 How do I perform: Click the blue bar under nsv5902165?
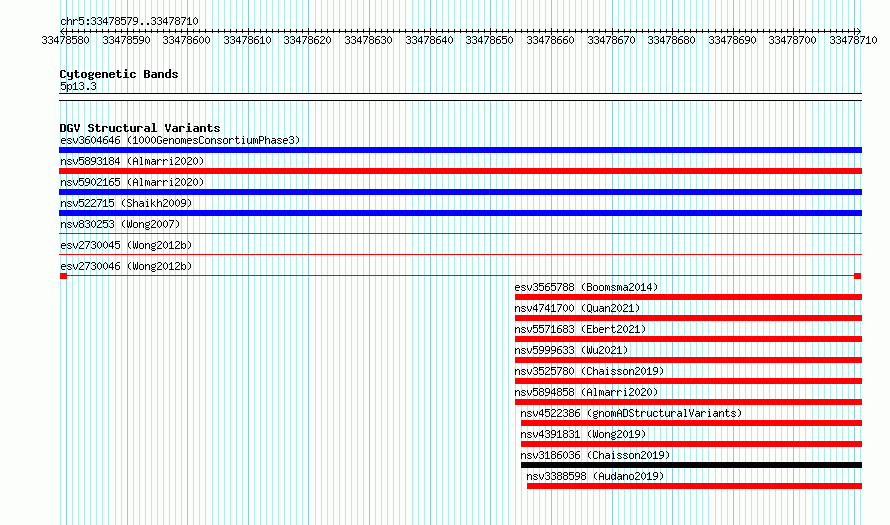coord(460,192)
